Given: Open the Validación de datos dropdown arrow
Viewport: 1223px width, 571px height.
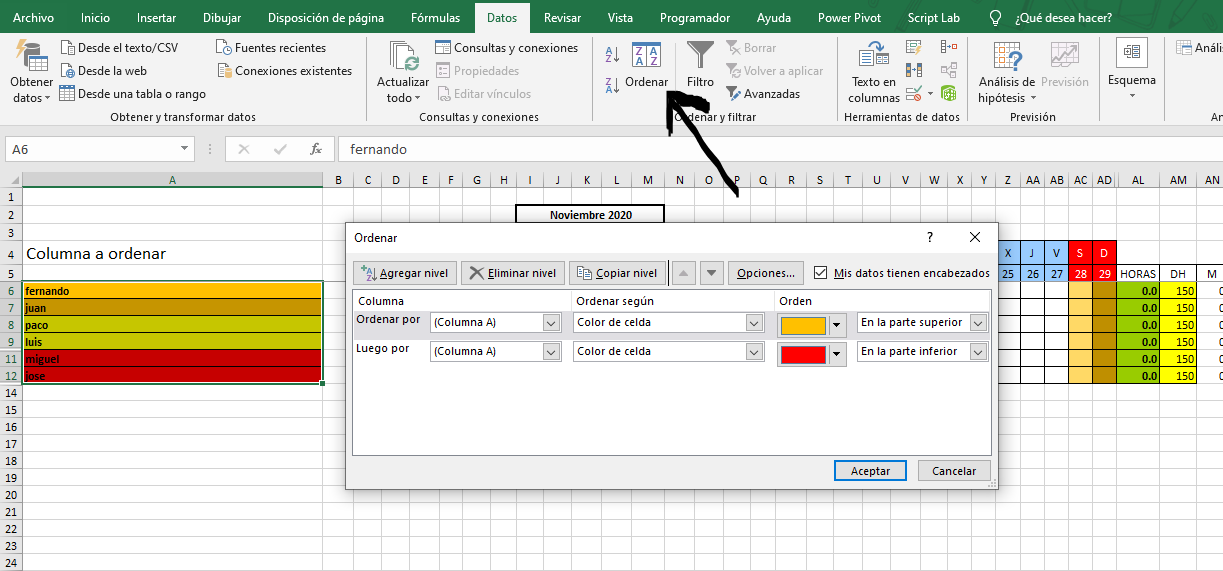Looking at the screenshot, I should tap(930, 94).
